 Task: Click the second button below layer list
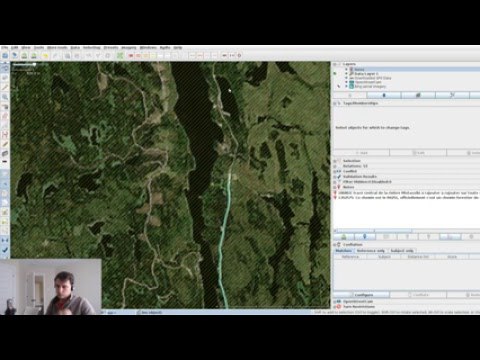coord(384,95)
